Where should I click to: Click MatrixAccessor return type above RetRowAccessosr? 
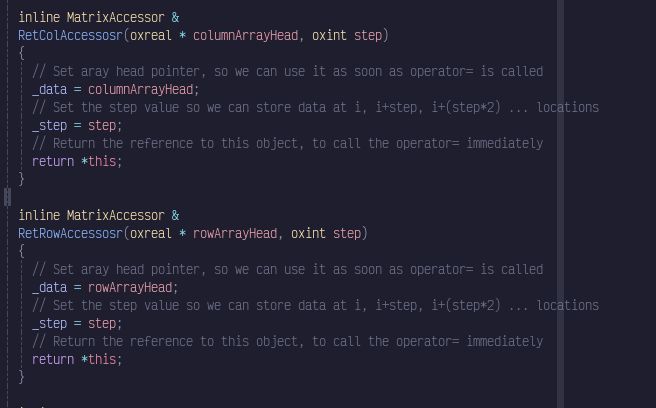(x=116, y=216)
